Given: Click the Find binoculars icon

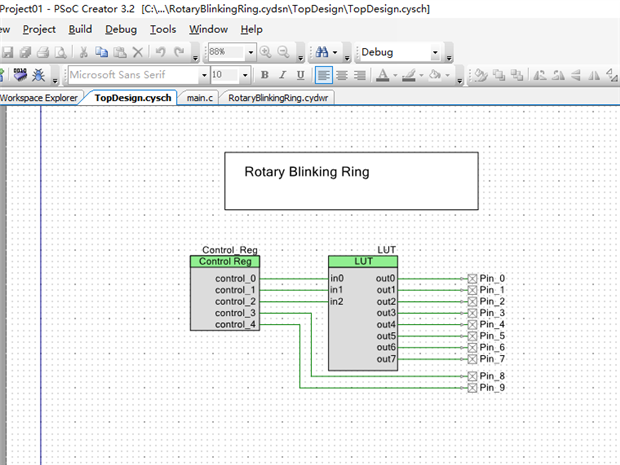Looking at the screenshot, I should click(322, 52).
